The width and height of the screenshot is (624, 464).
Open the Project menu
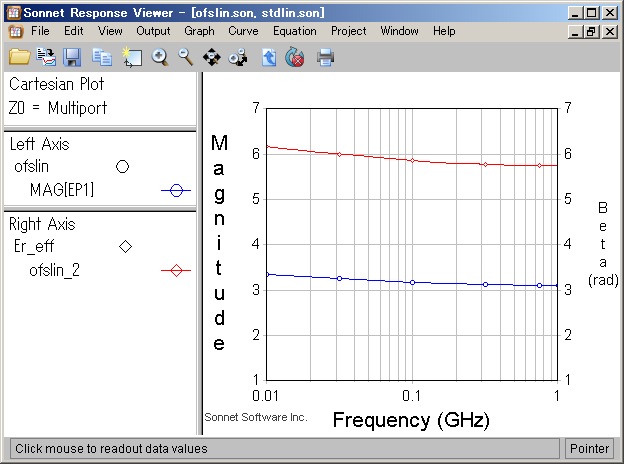[349, 31]
